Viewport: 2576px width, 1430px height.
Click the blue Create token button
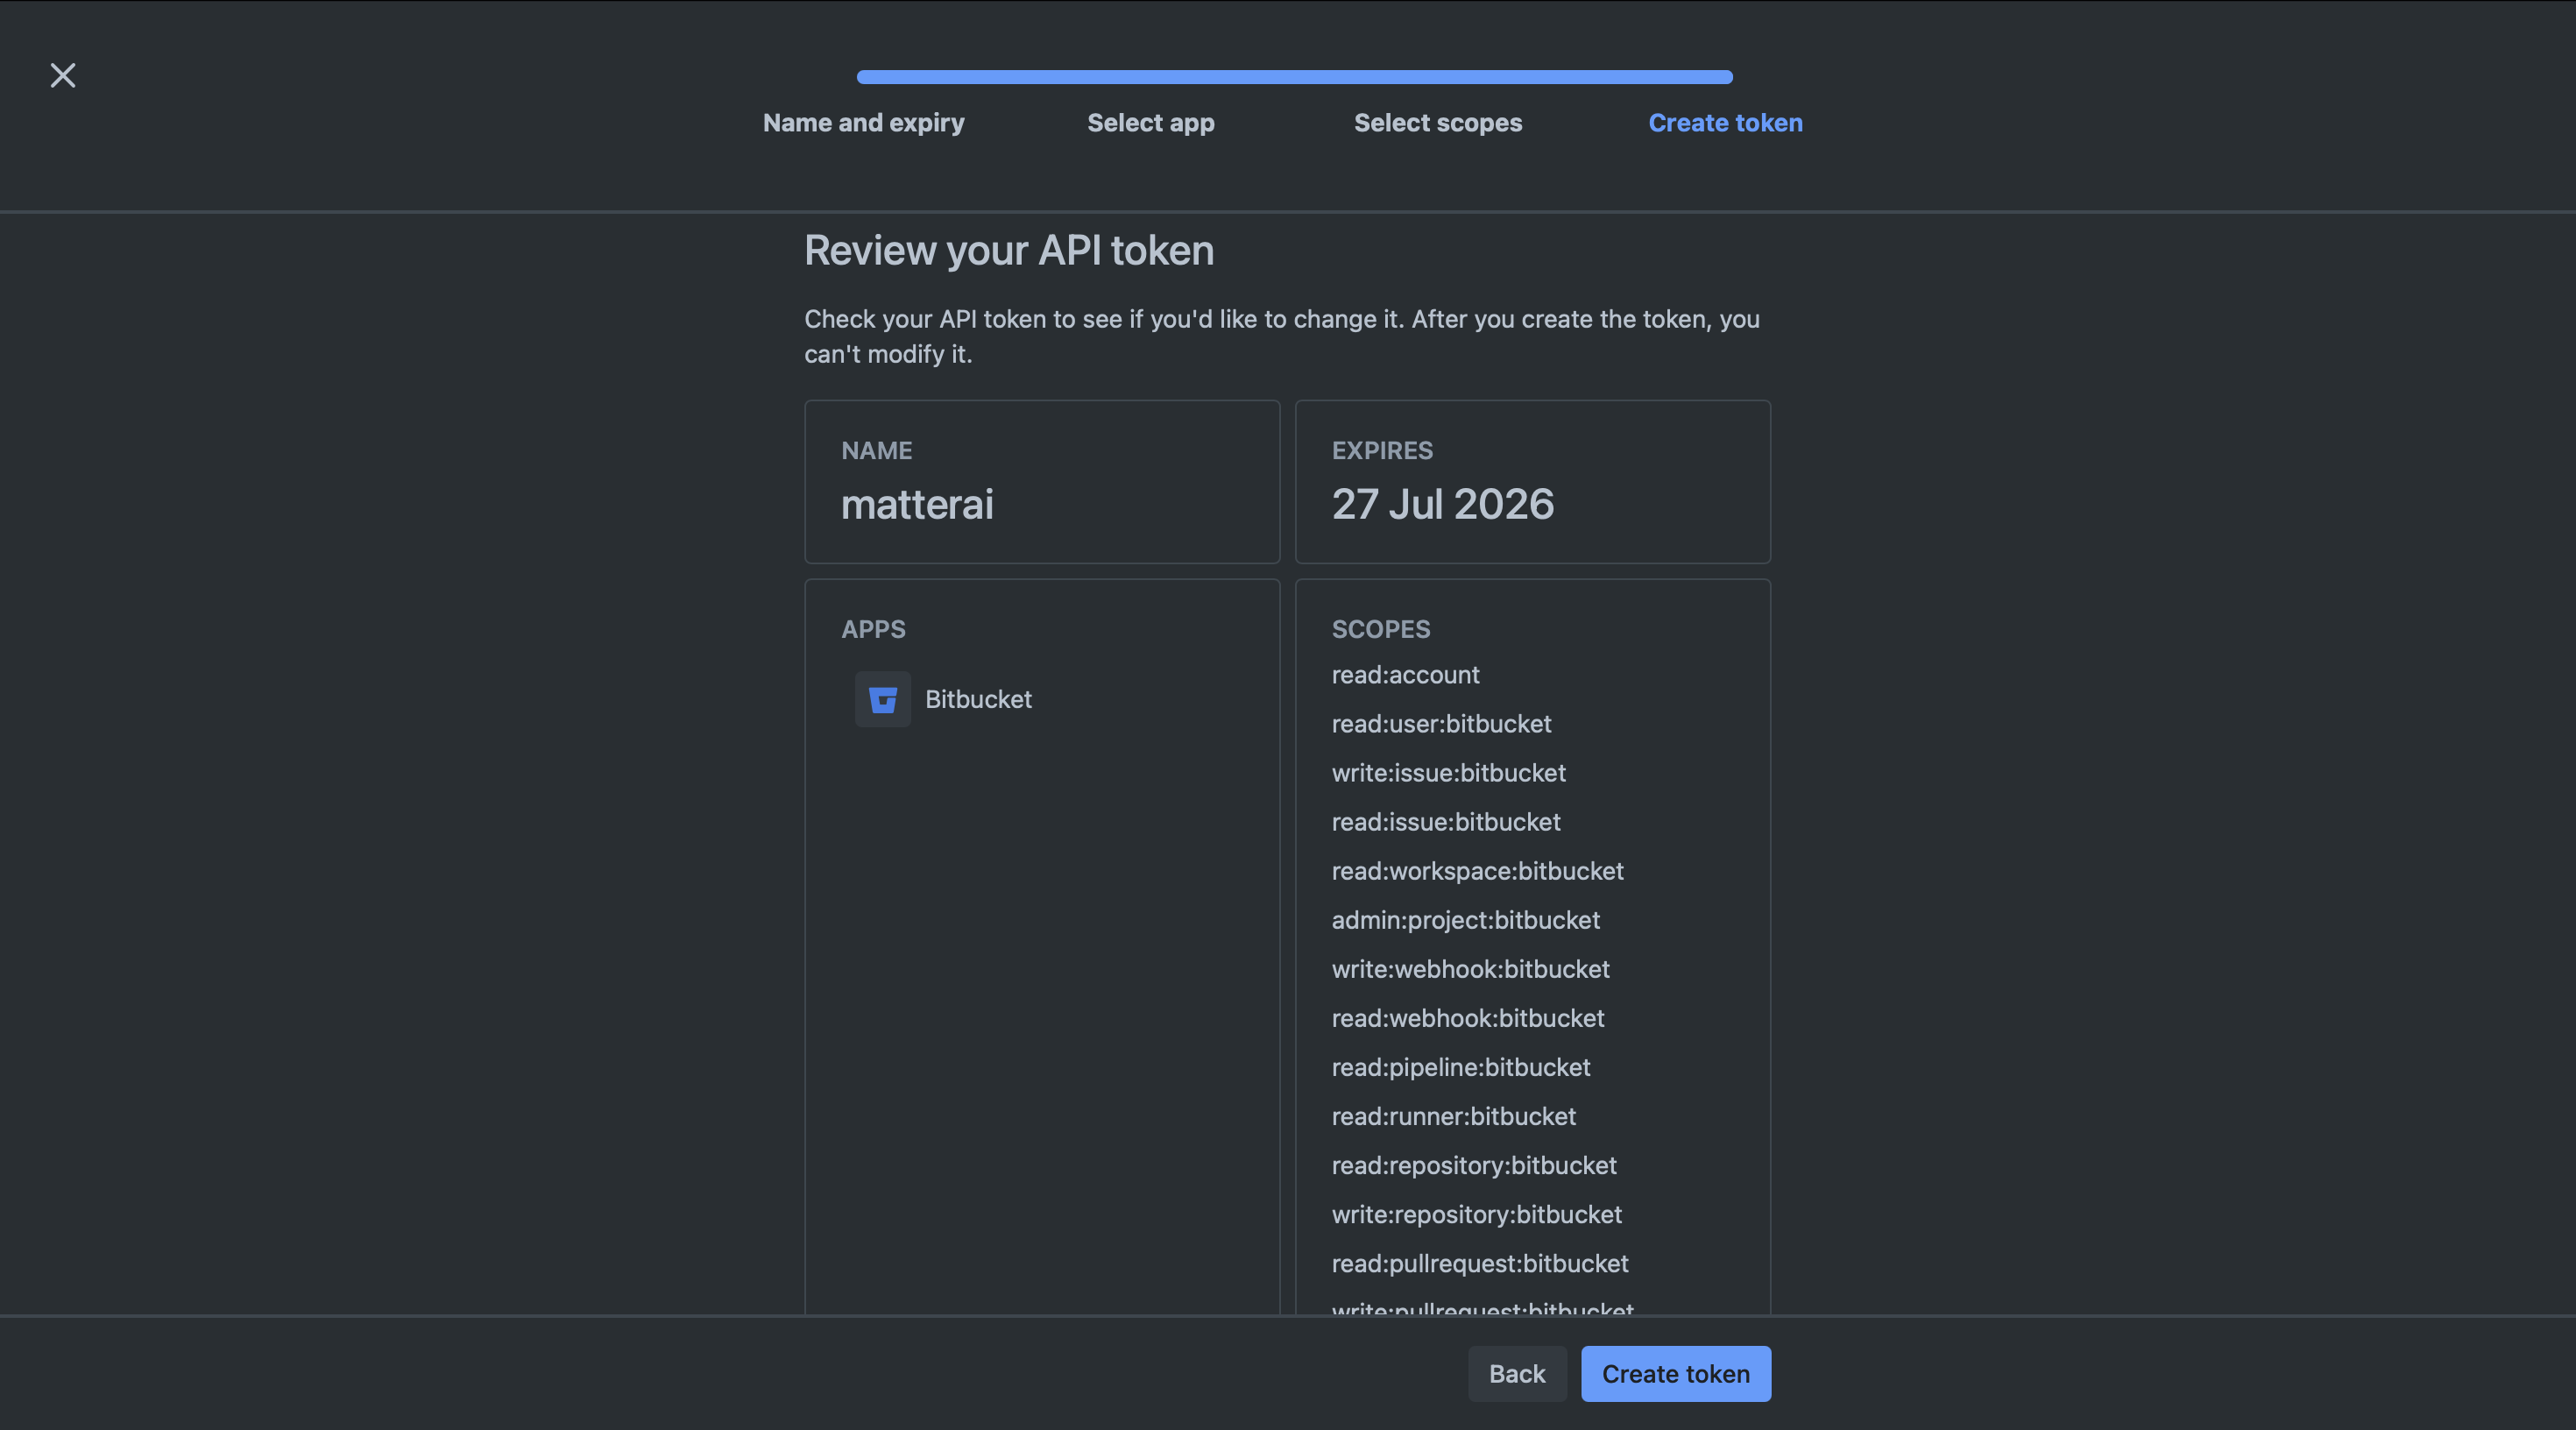(1675, 1374)
